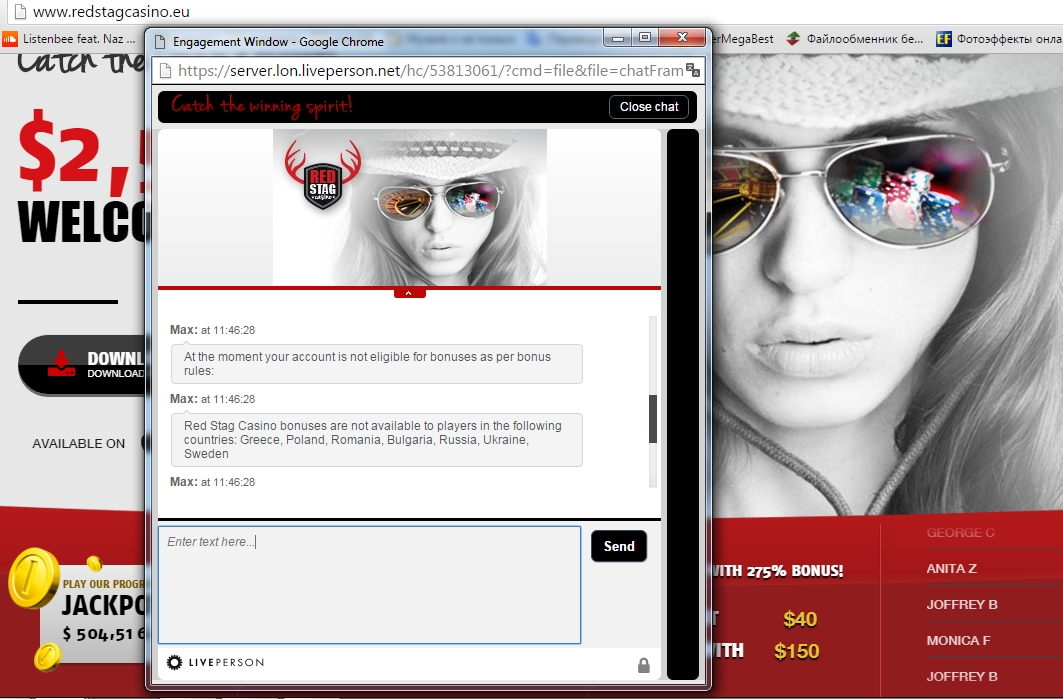Image resolution: width=1063 pixels, height=699 pixels.
Task: Select winner MONICA F in the list
Action: coord(958,640)
